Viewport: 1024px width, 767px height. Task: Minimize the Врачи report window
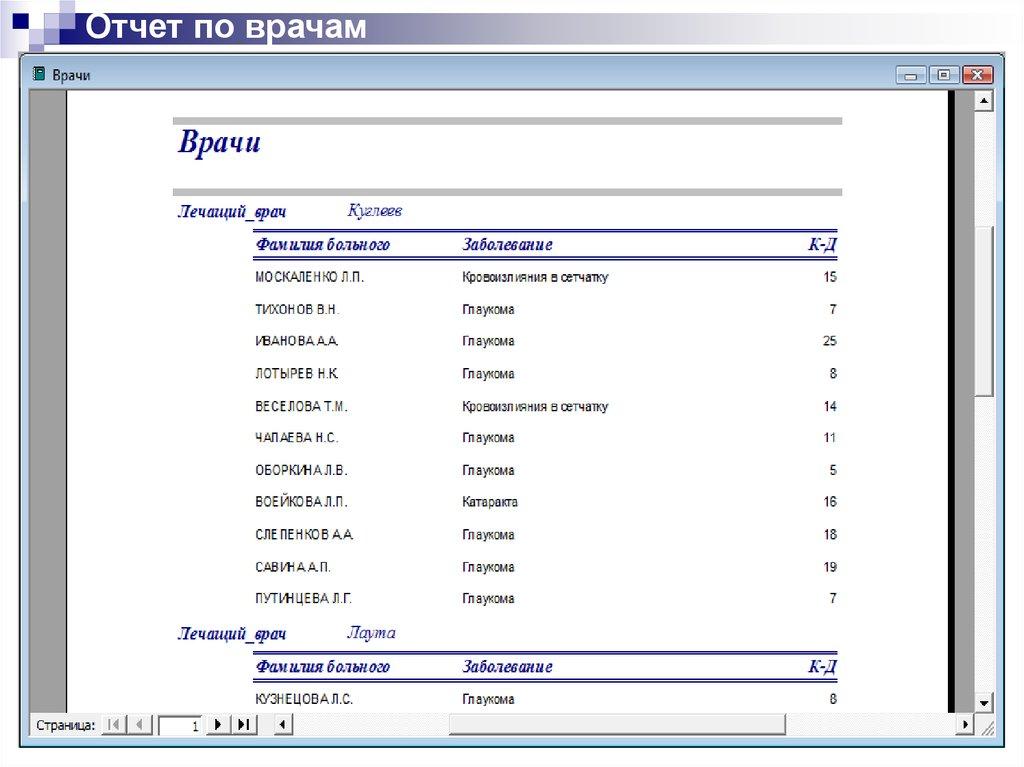tap(910, 75)
